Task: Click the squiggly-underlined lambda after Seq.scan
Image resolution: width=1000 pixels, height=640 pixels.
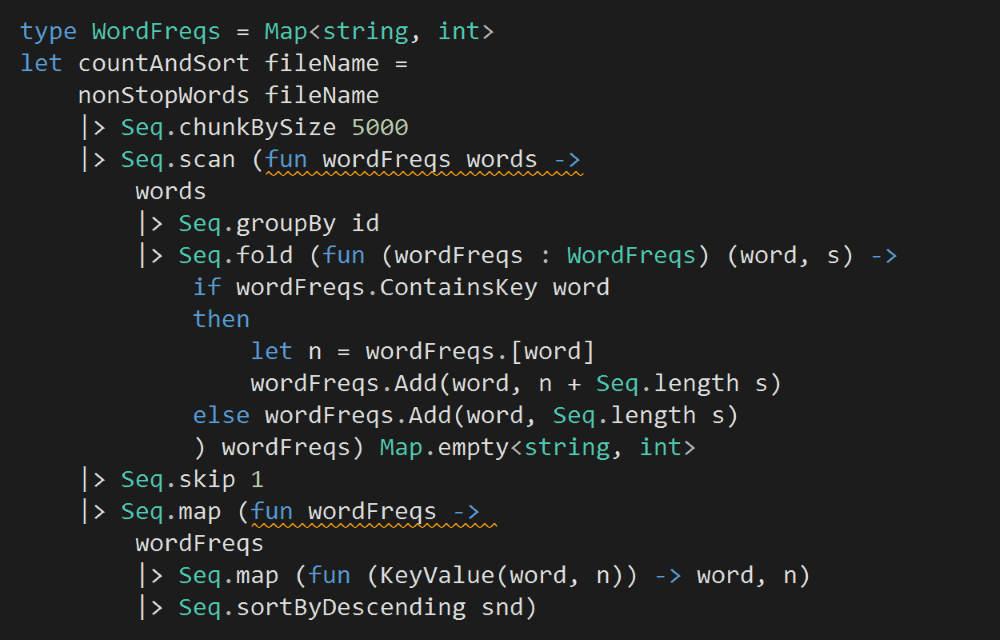Action: coord(423,159)
